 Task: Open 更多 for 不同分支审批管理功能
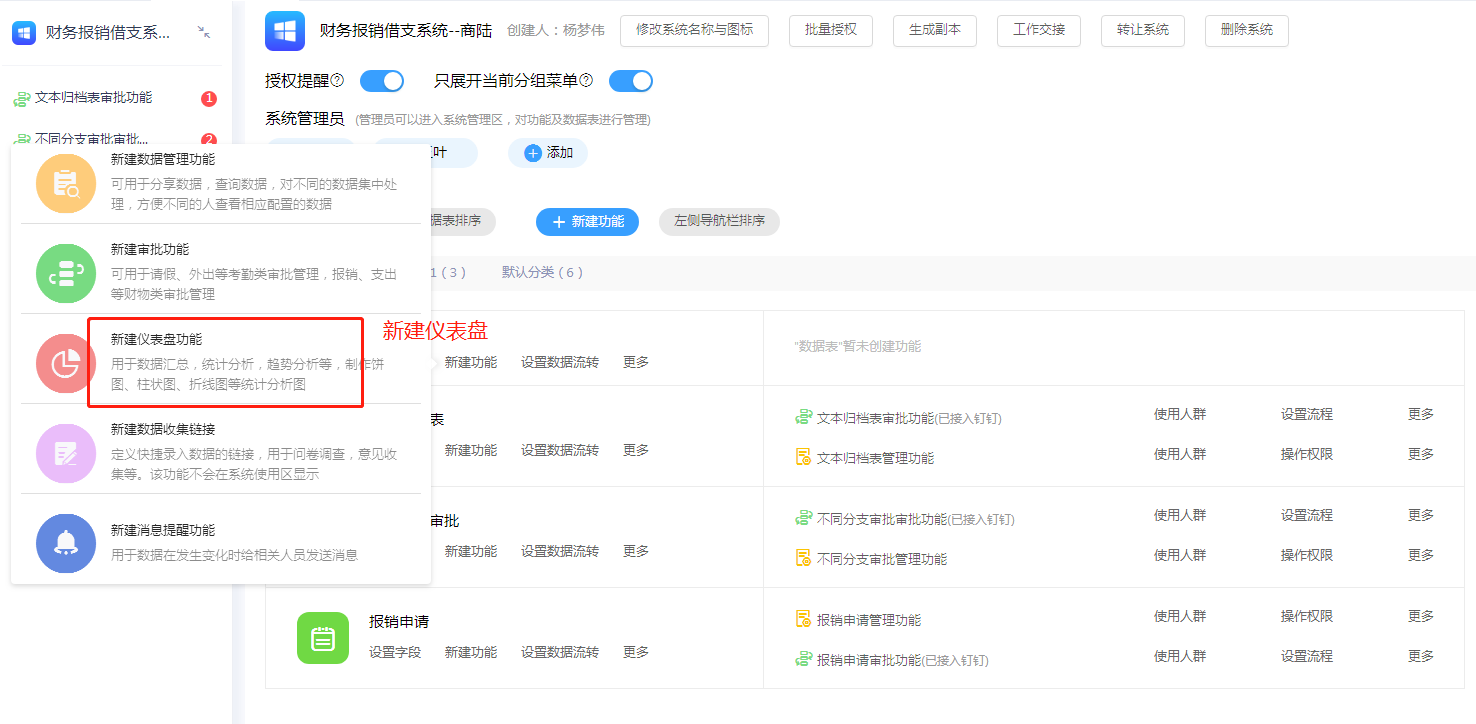click(1421, 555)
